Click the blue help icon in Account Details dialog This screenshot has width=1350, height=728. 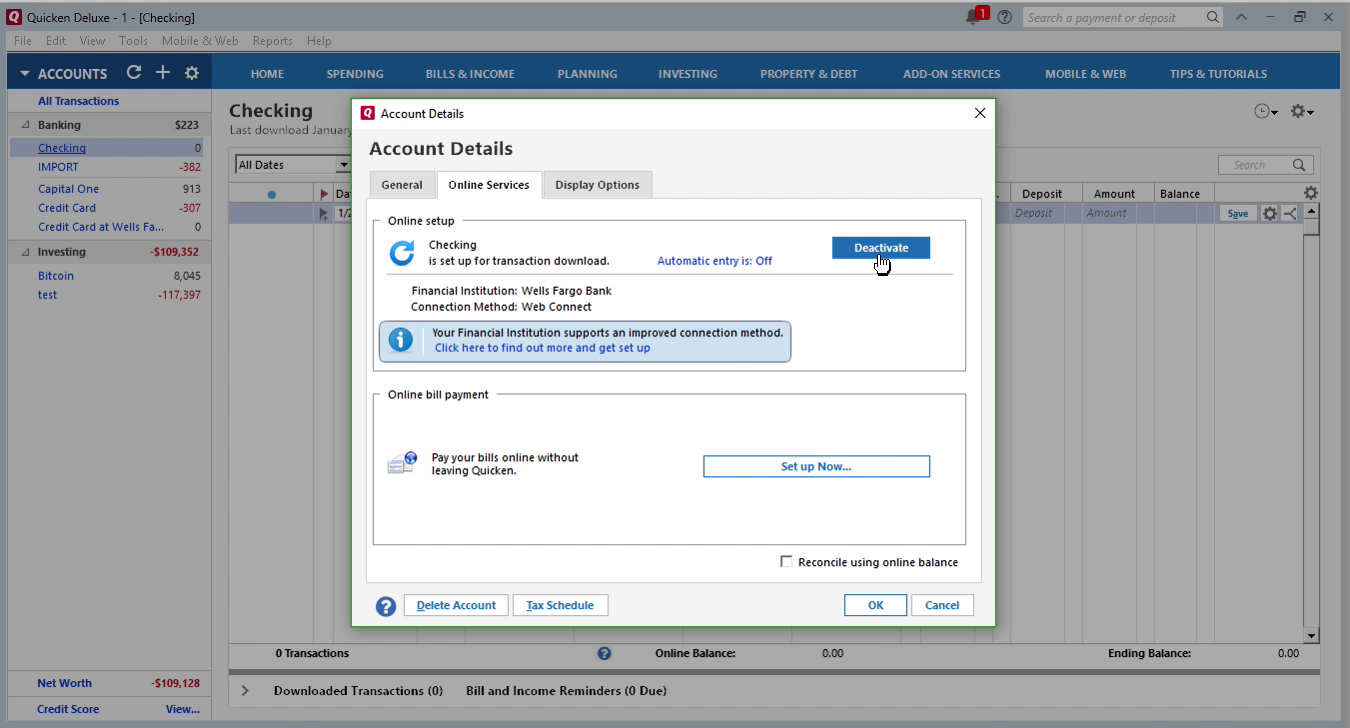coord(386,606)
